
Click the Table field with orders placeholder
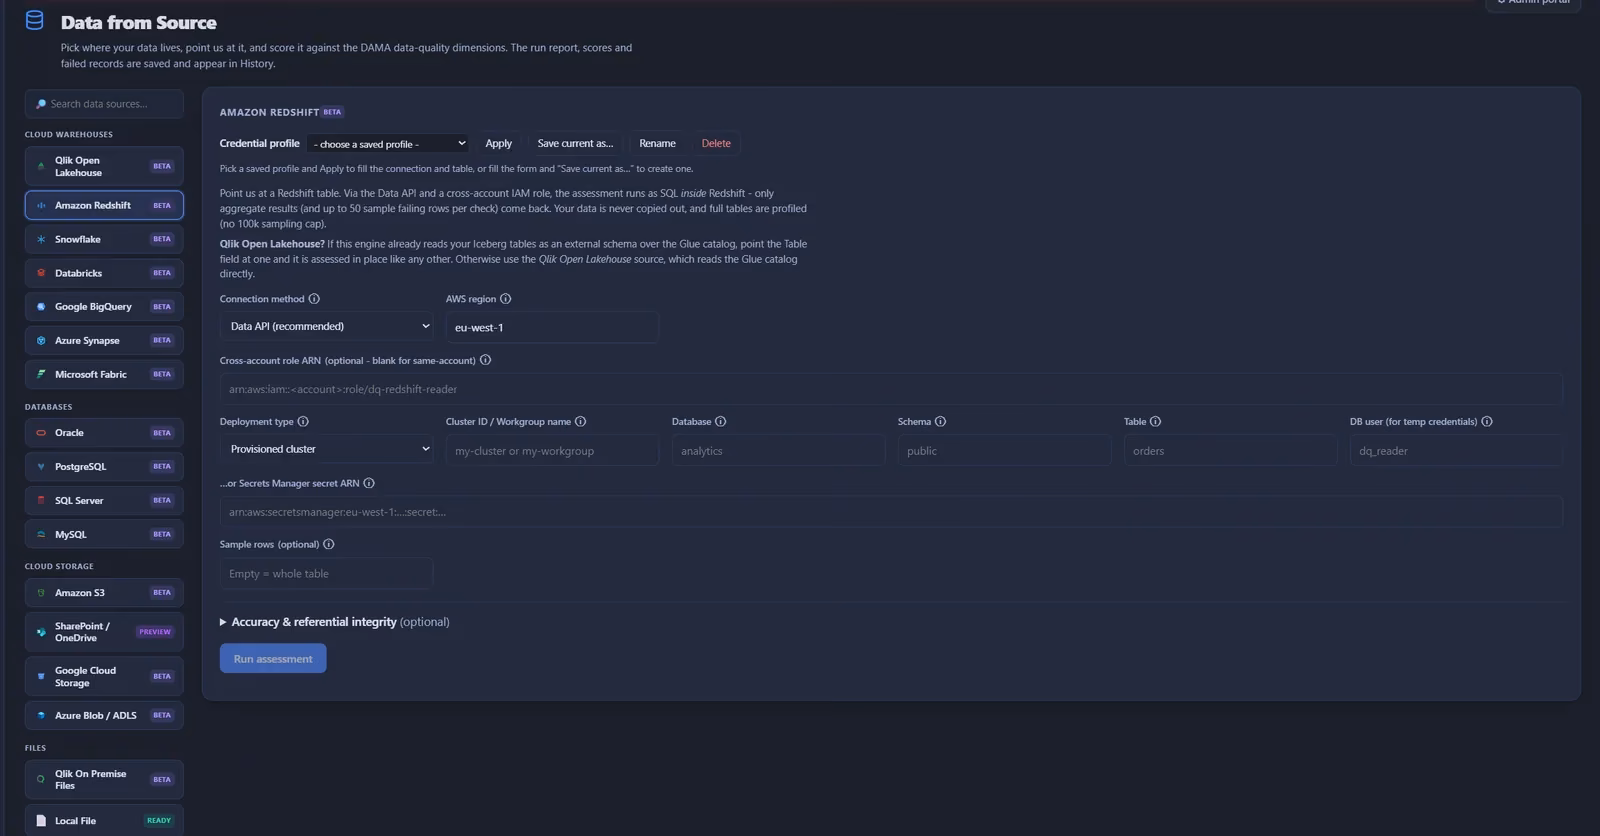click(x=1230, y=451)
